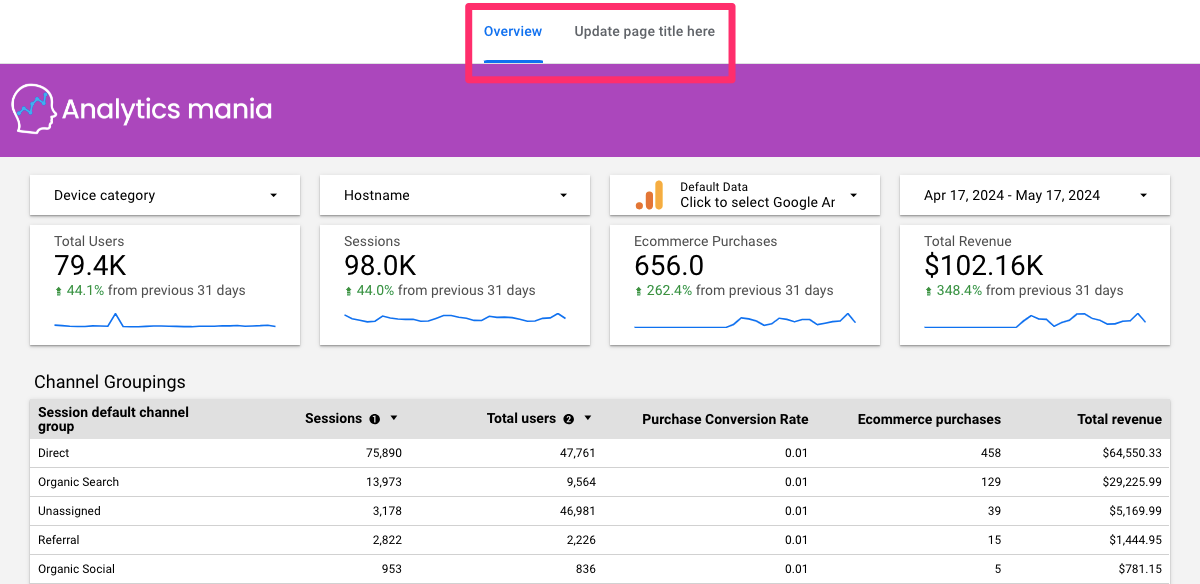The width and height of the screenshot is (1200, 584).
Task: Click the Google Analytics bar chart icon
Action: pos(650,196)
